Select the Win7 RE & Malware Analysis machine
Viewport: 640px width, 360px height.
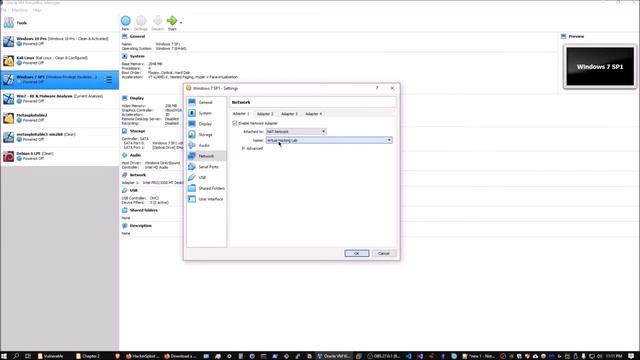pos(60,99)
